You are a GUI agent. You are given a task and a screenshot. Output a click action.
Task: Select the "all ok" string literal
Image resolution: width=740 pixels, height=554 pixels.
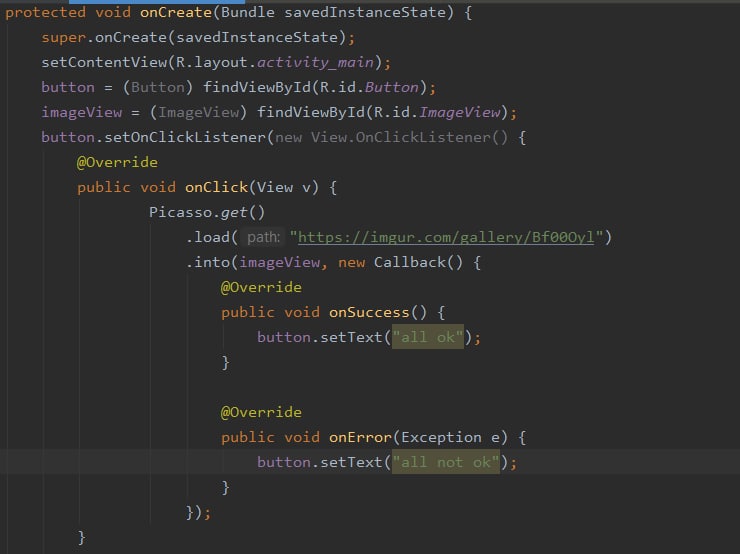[428, 337]
